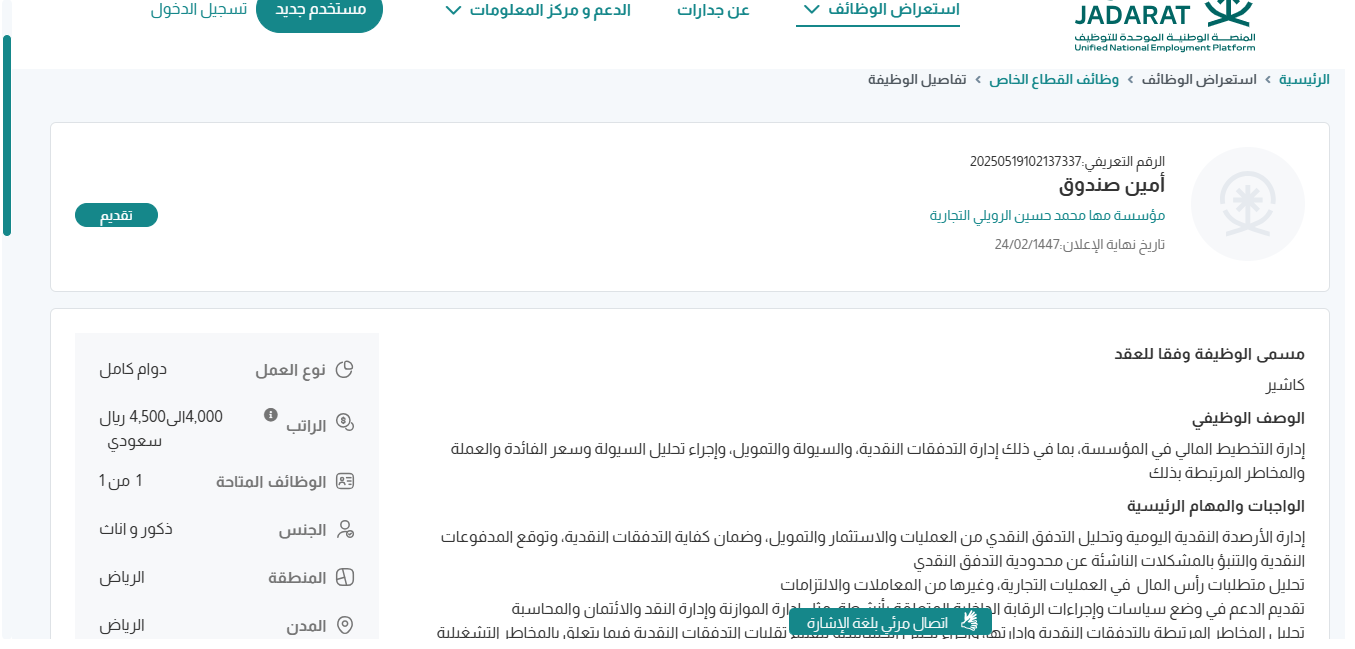
Task: Click the salary value 4,000 to 4,500
Action: point(161,428)
